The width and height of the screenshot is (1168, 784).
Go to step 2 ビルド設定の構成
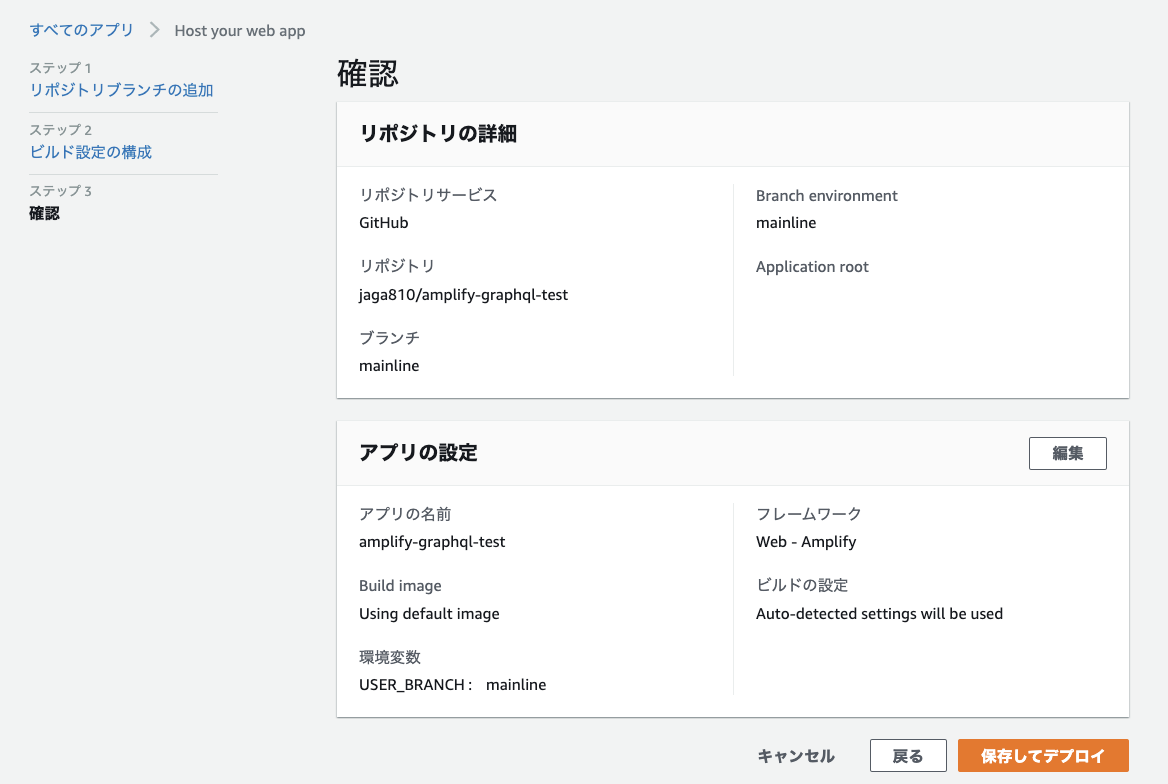[91, 152]
